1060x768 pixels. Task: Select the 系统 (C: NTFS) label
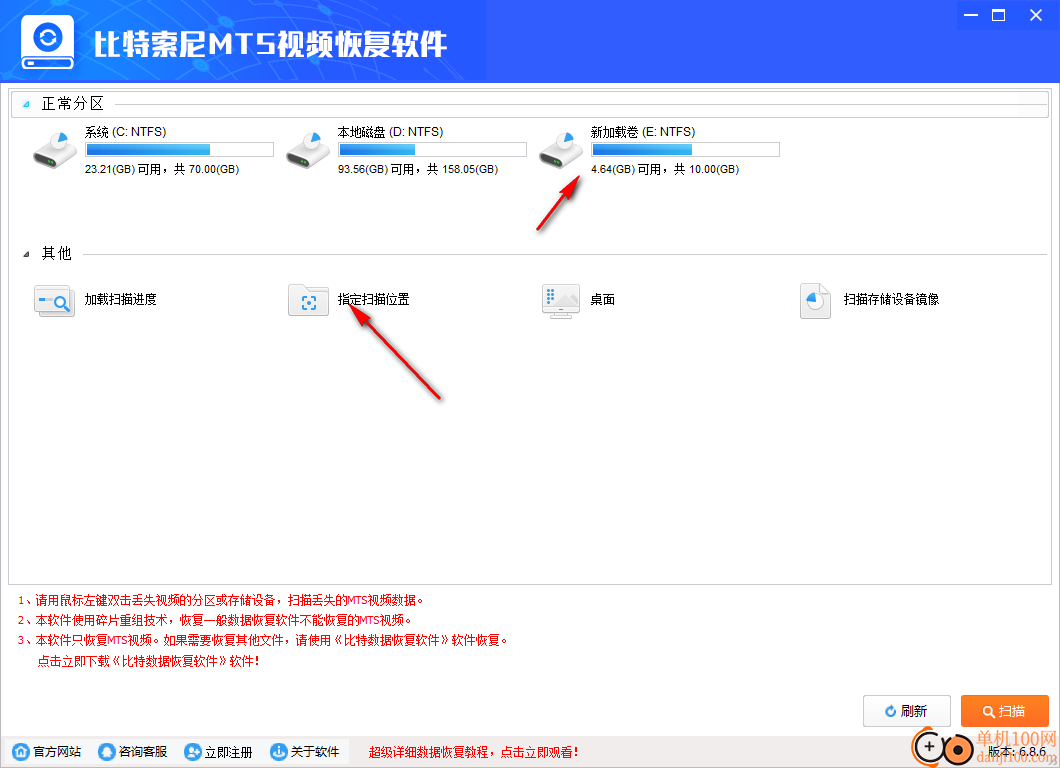point(125,132)
